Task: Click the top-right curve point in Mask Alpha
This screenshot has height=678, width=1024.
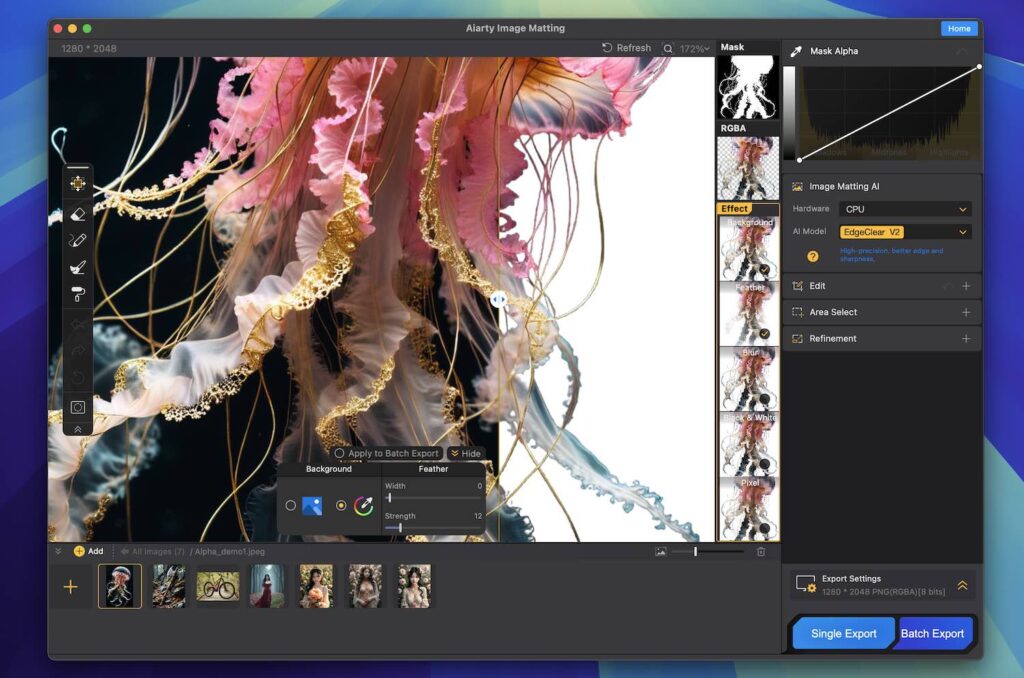Action: (x=979, y=67)
